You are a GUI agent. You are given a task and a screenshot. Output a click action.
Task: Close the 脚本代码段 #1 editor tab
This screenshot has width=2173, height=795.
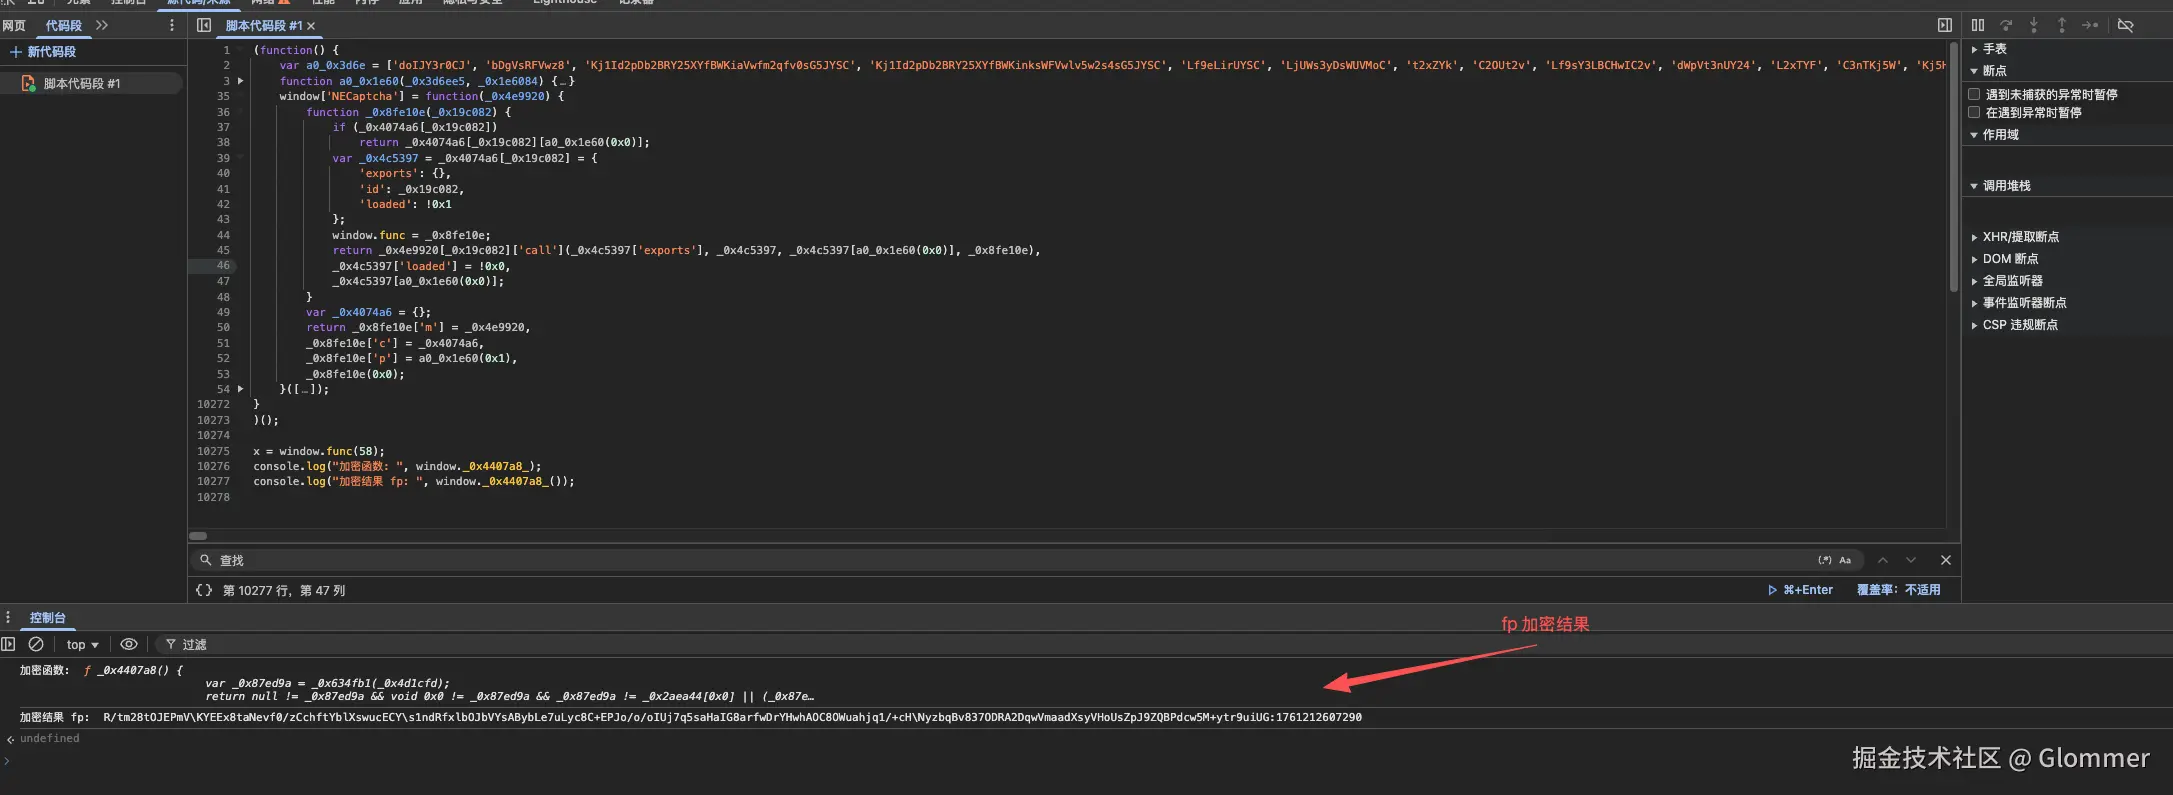click(x=311, y=26)
